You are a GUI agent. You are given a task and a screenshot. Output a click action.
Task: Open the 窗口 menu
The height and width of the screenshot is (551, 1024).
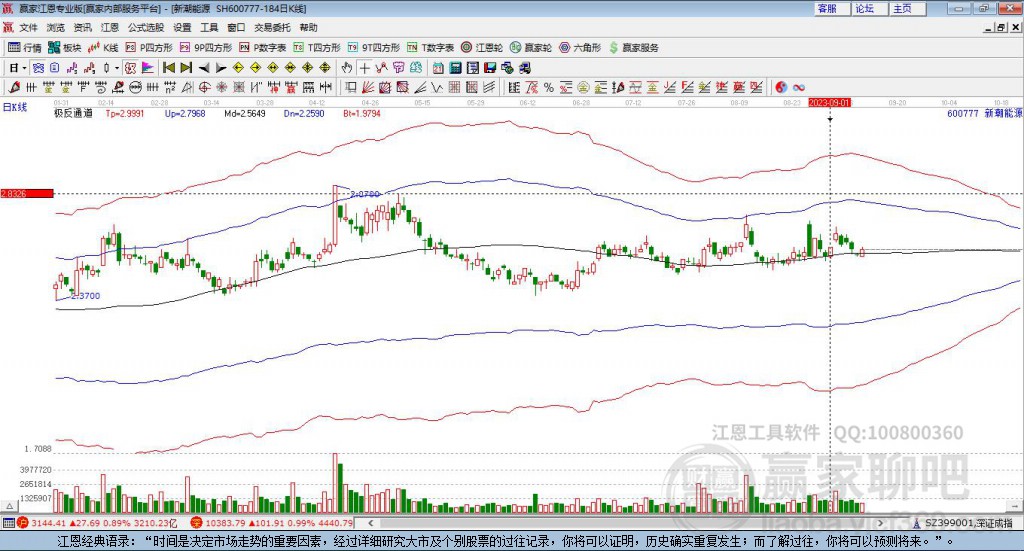pos(236,27)
